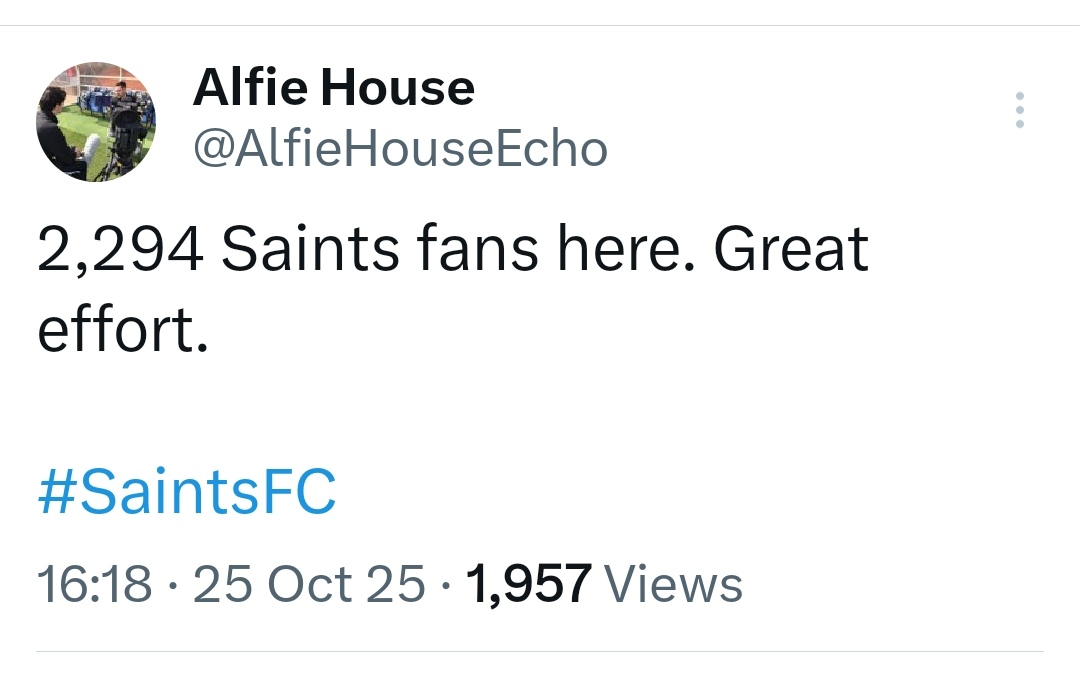The height and width of the screenshot is (682, 1080).
Task: Open the #SaintsFC hashtag
Action: click(187, 493)
